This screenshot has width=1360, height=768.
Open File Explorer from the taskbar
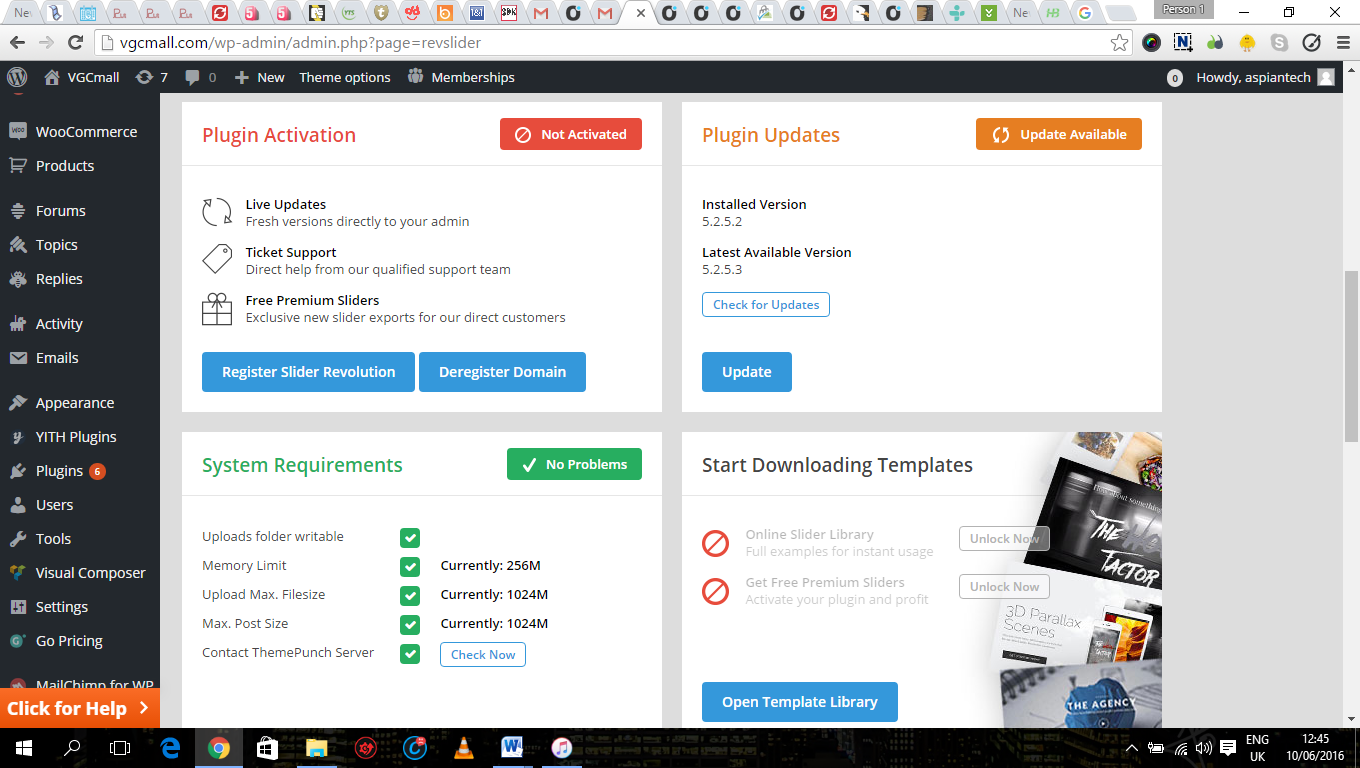(316, 747)
